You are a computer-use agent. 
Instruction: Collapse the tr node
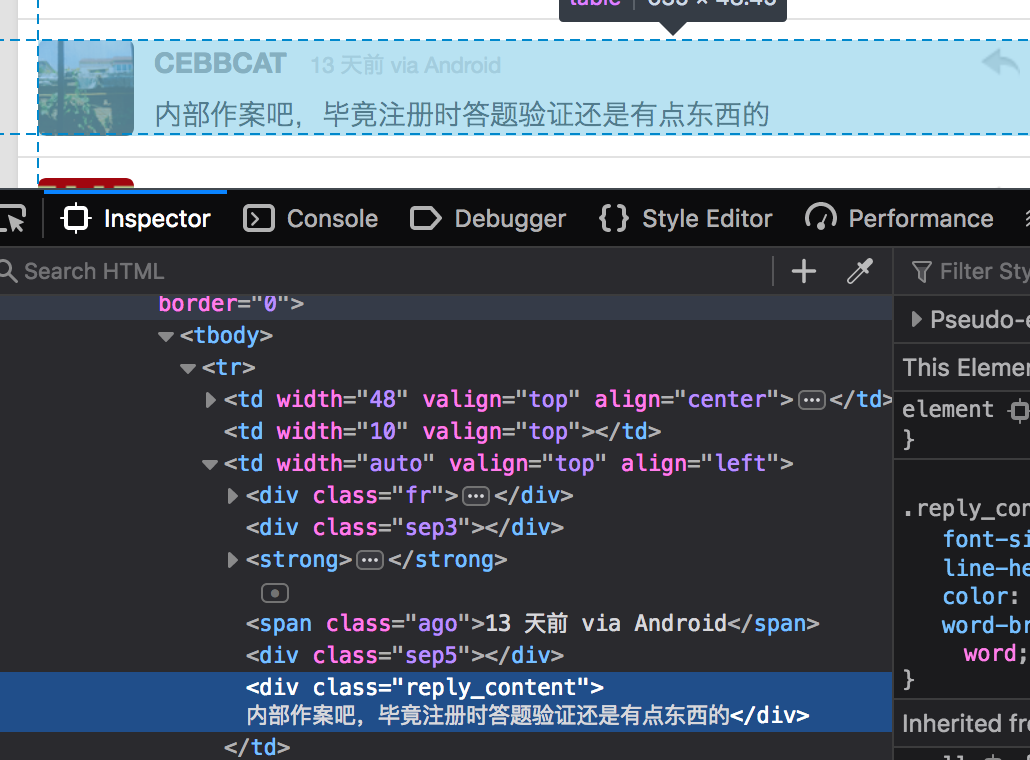[x=188, y=368]
